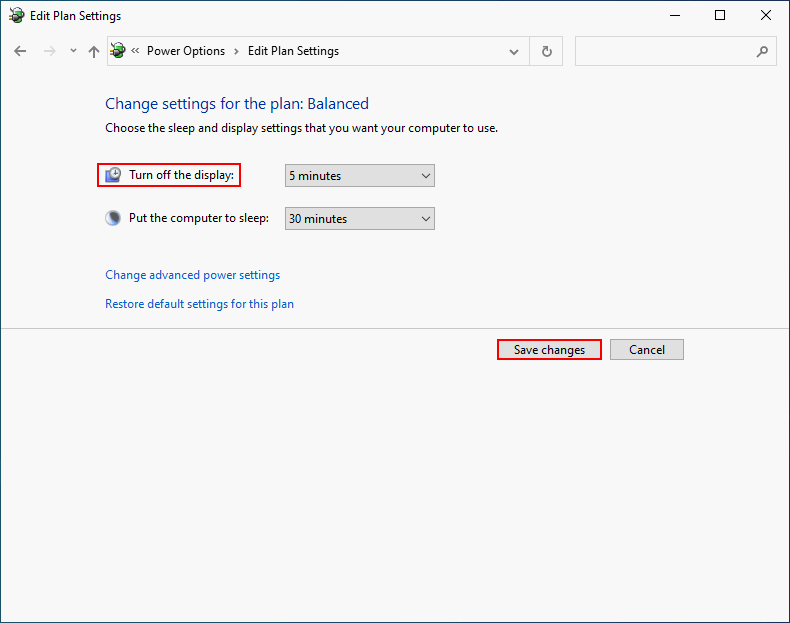Open the address bar history dropdown

click(x=514, y=51)
